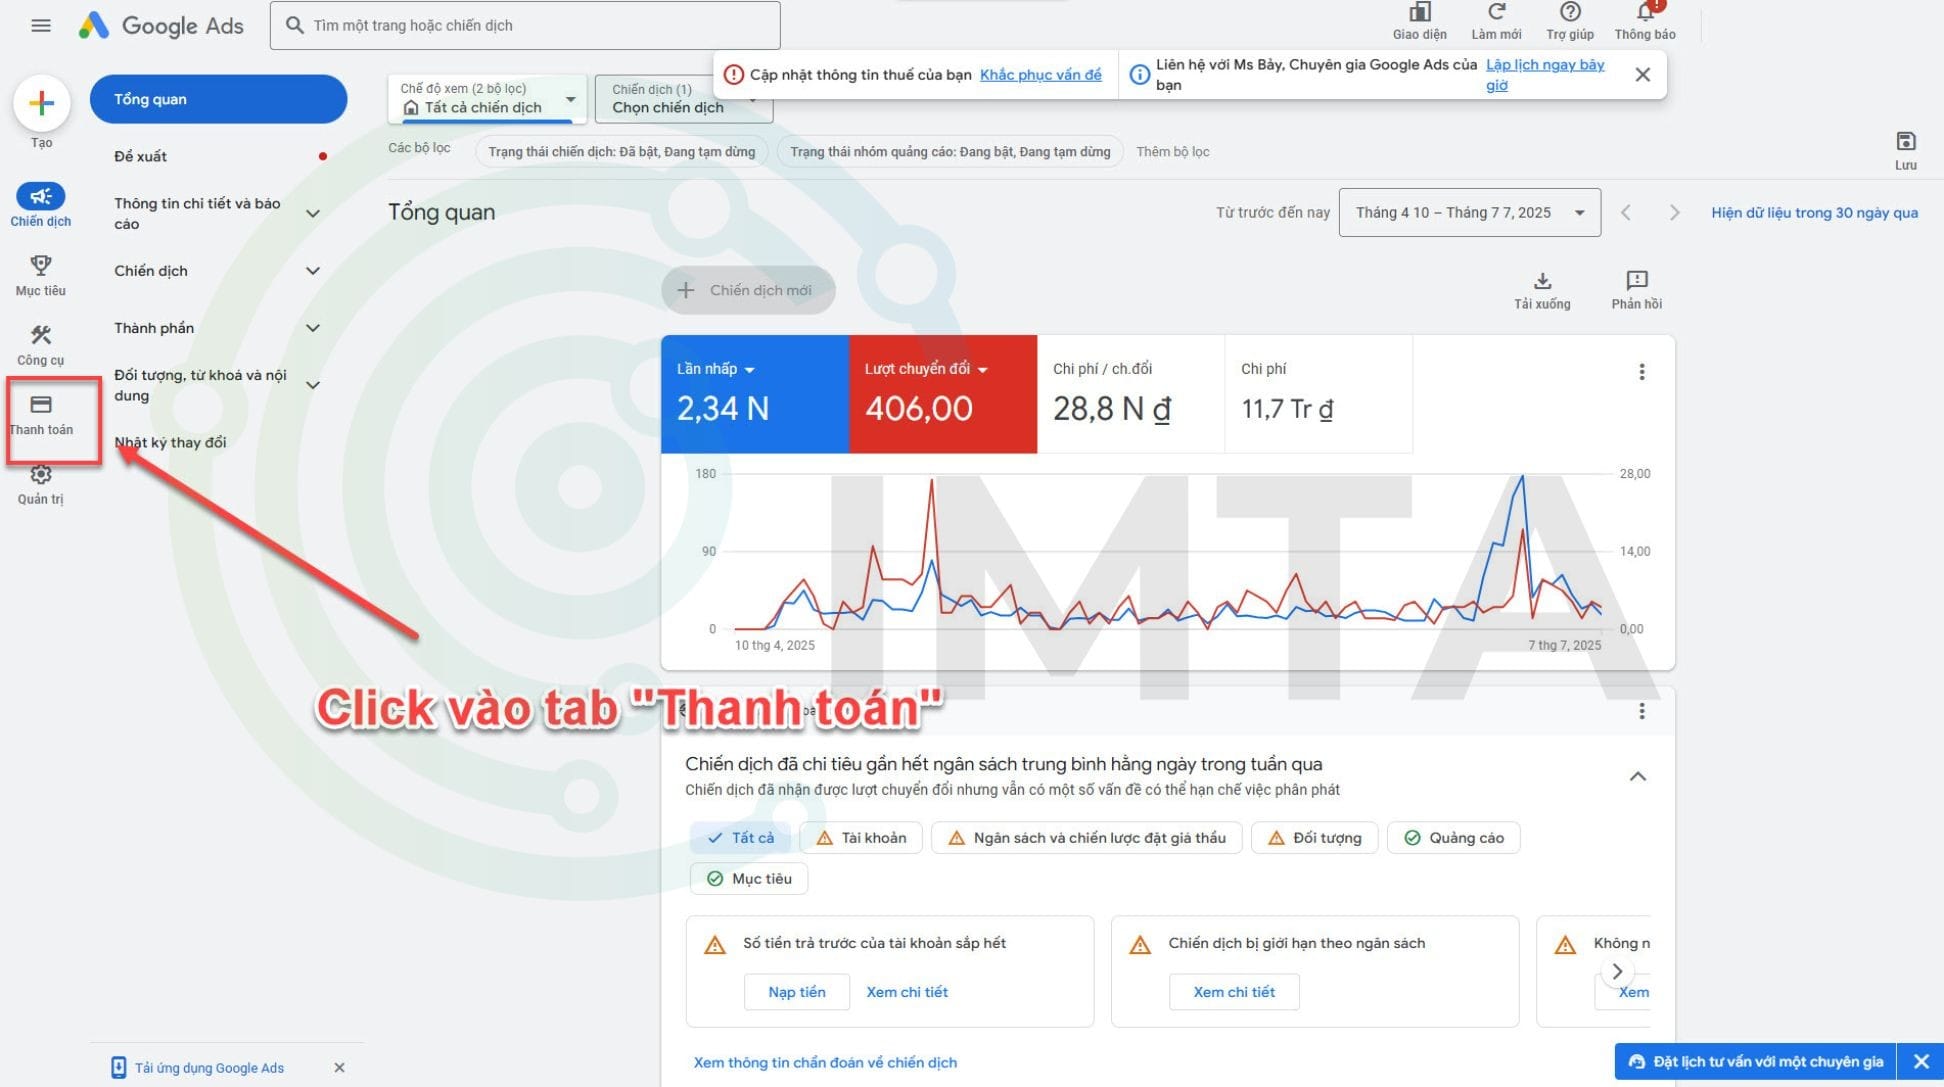
Task: Click the Tải xuống download icon
Action: point(1543,281)
